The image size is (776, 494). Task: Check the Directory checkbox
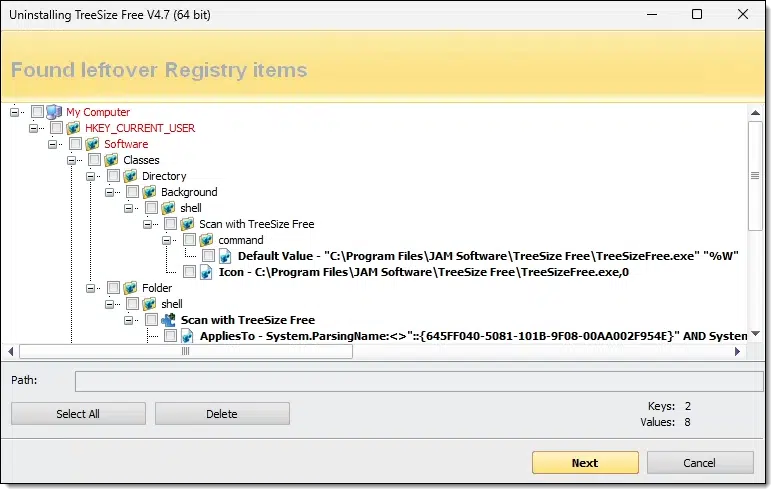113,176
